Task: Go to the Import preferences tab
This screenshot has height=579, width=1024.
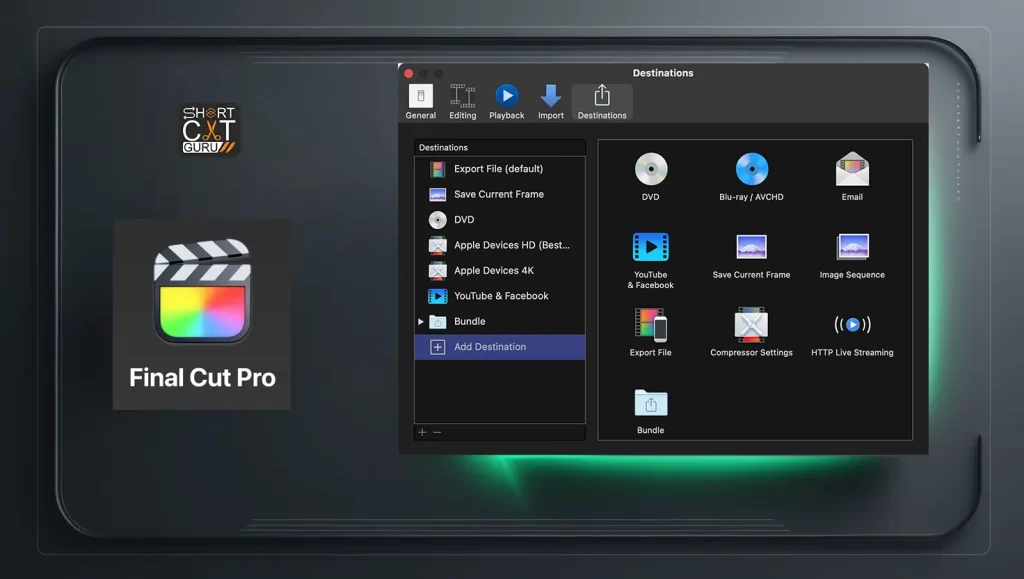Action: [x=551, y=102]
